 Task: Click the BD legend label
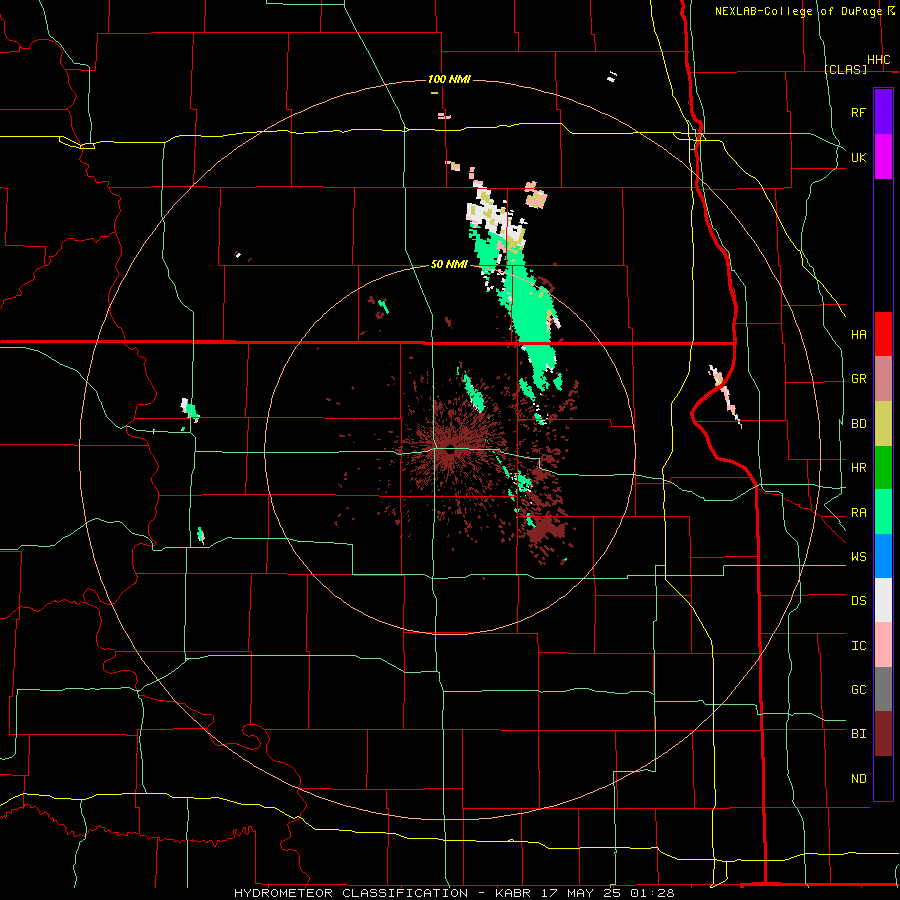point(858,424)
